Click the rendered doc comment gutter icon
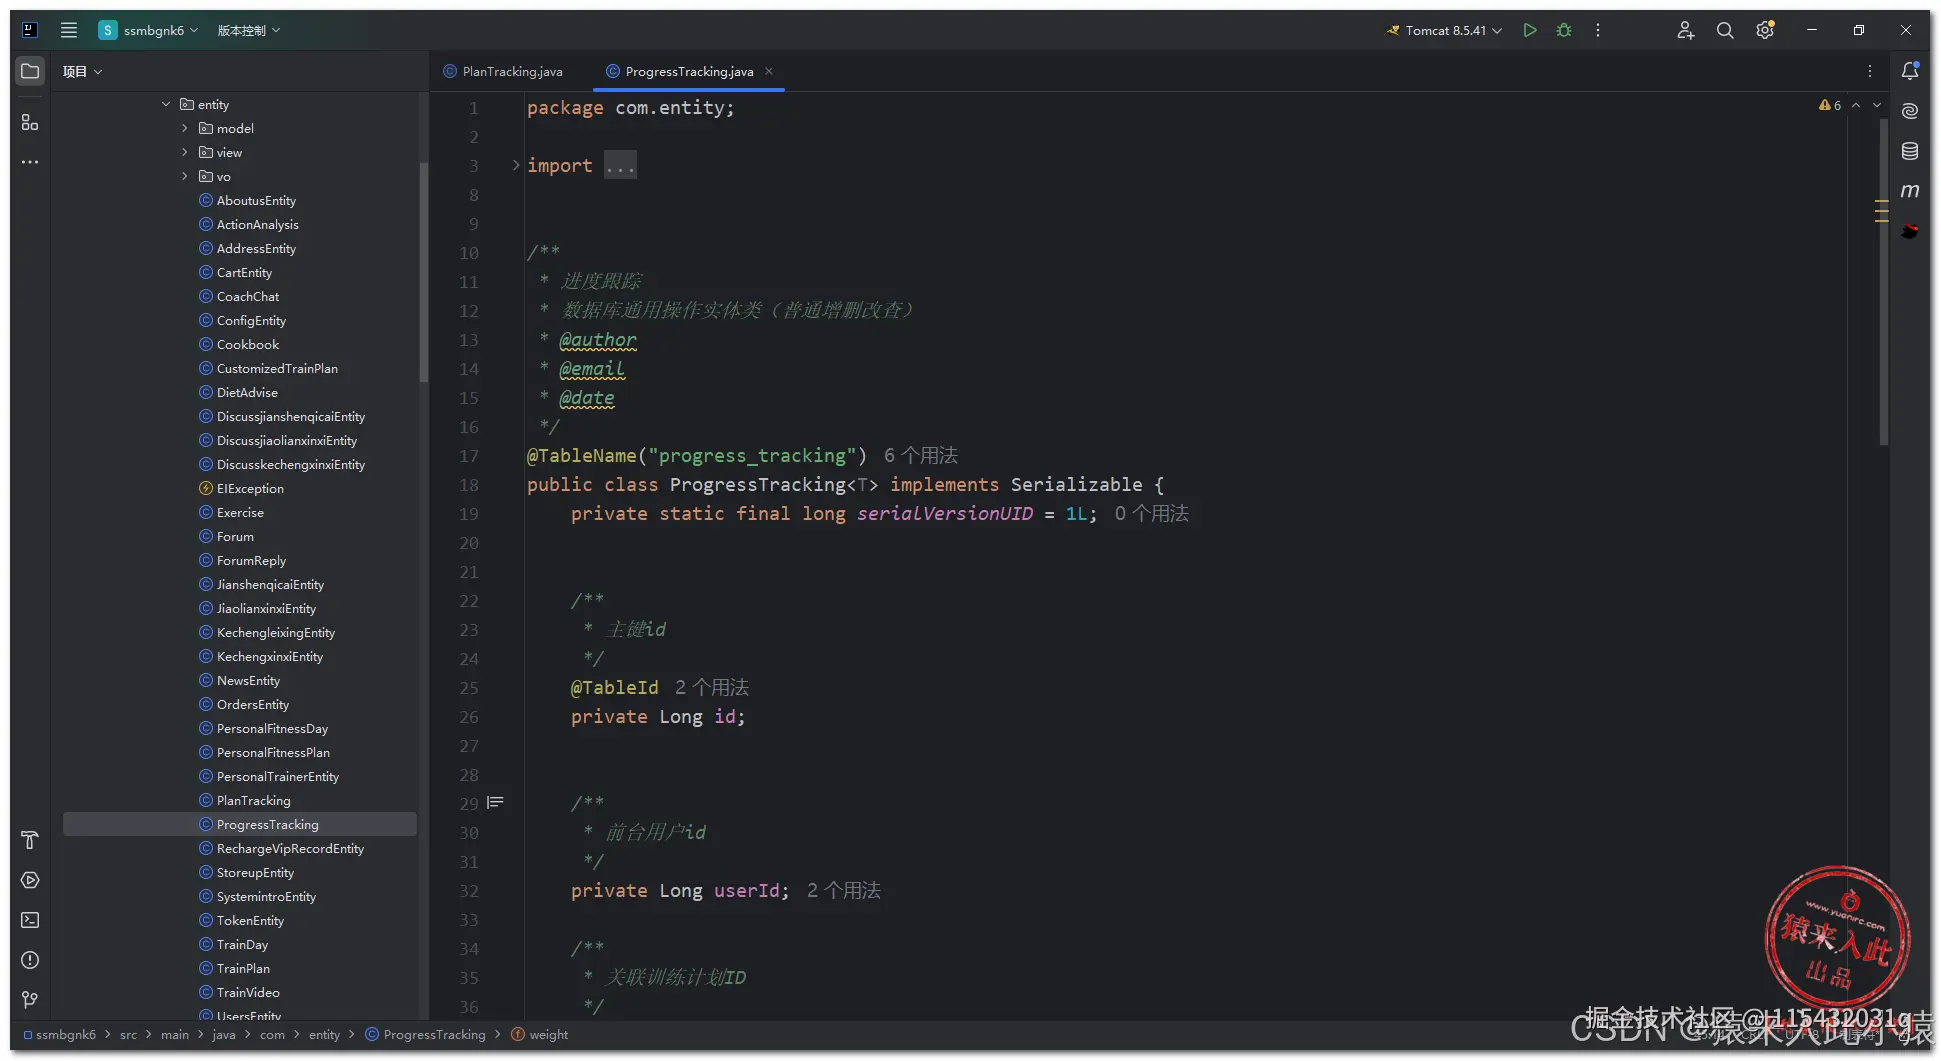Viewport: 1941px width, 1061px height. (495, 803)
